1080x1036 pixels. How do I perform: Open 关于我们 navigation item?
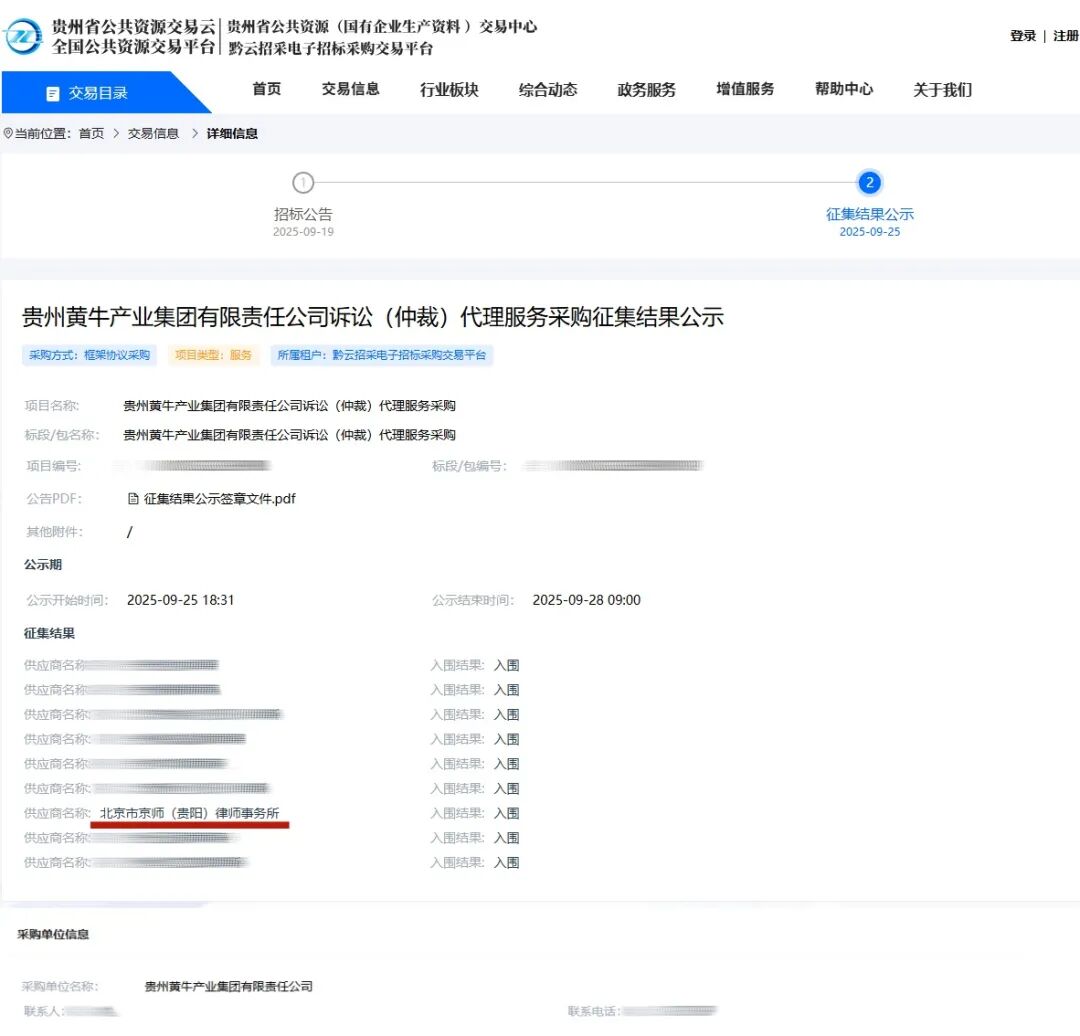coord(942,89)
